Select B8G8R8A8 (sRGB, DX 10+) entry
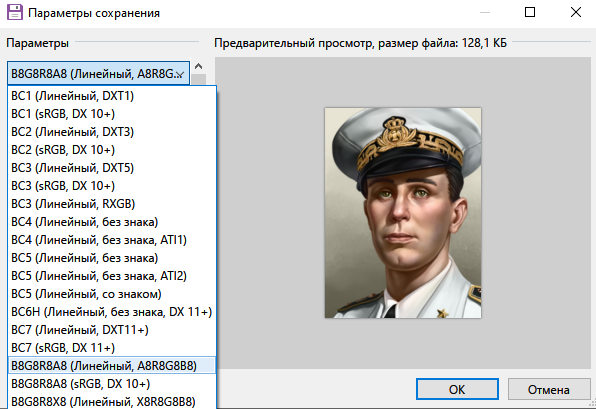This screenshot has height=409, width=596. [x=112, y=384]
